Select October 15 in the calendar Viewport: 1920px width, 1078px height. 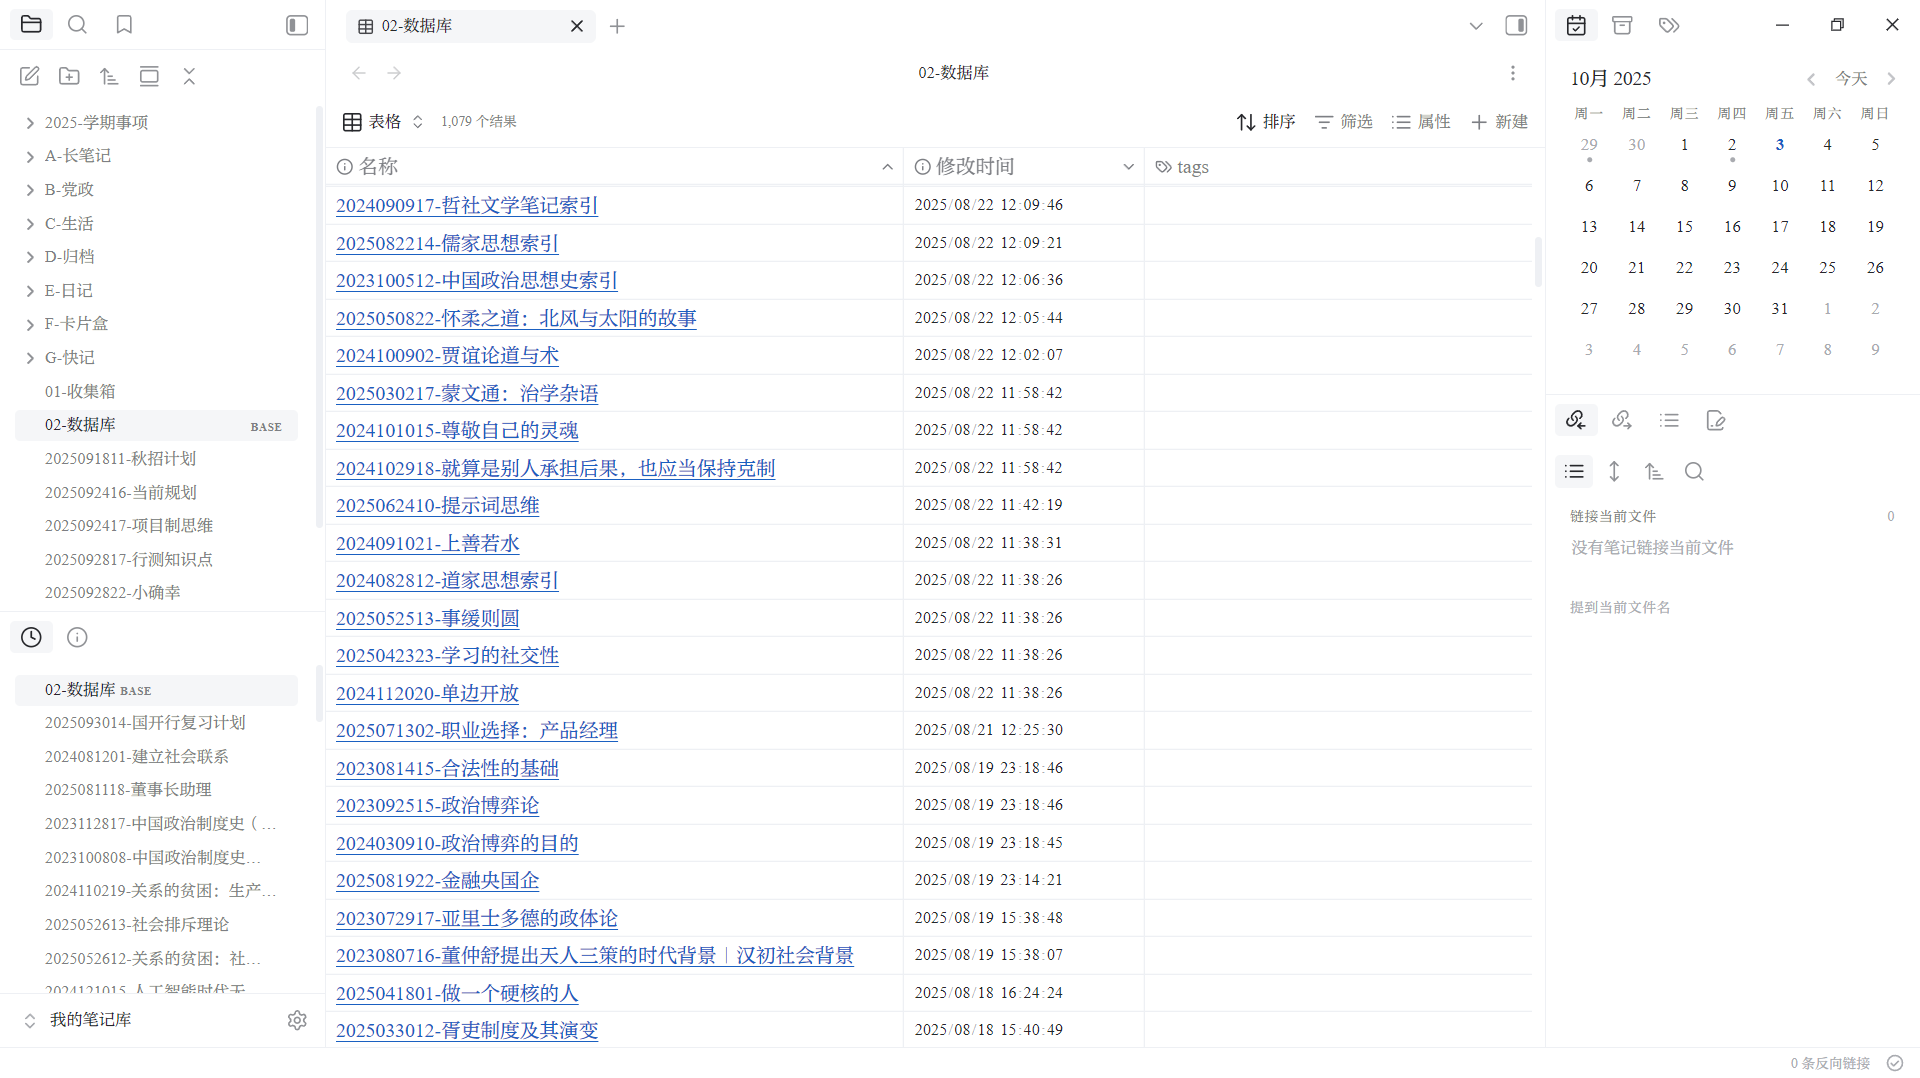[1684, 227]
